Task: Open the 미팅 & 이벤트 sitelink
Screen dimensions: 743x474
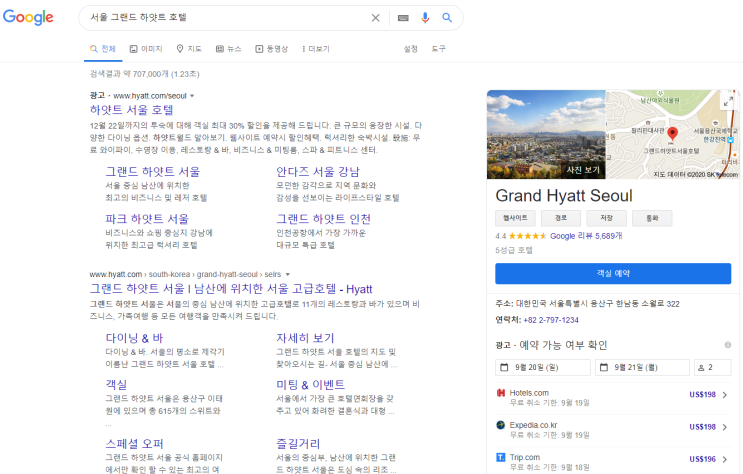Action: [310, 384]
